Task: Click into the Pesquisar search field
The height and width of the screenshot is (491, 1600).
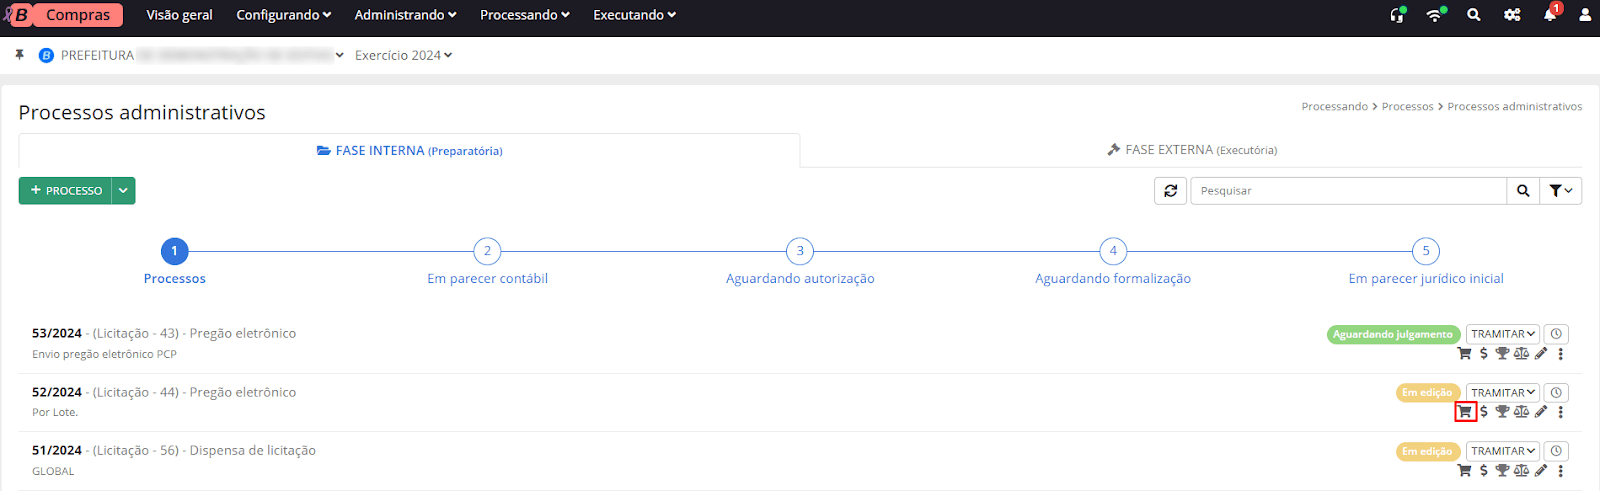Action: click(x=1347, y=191)
